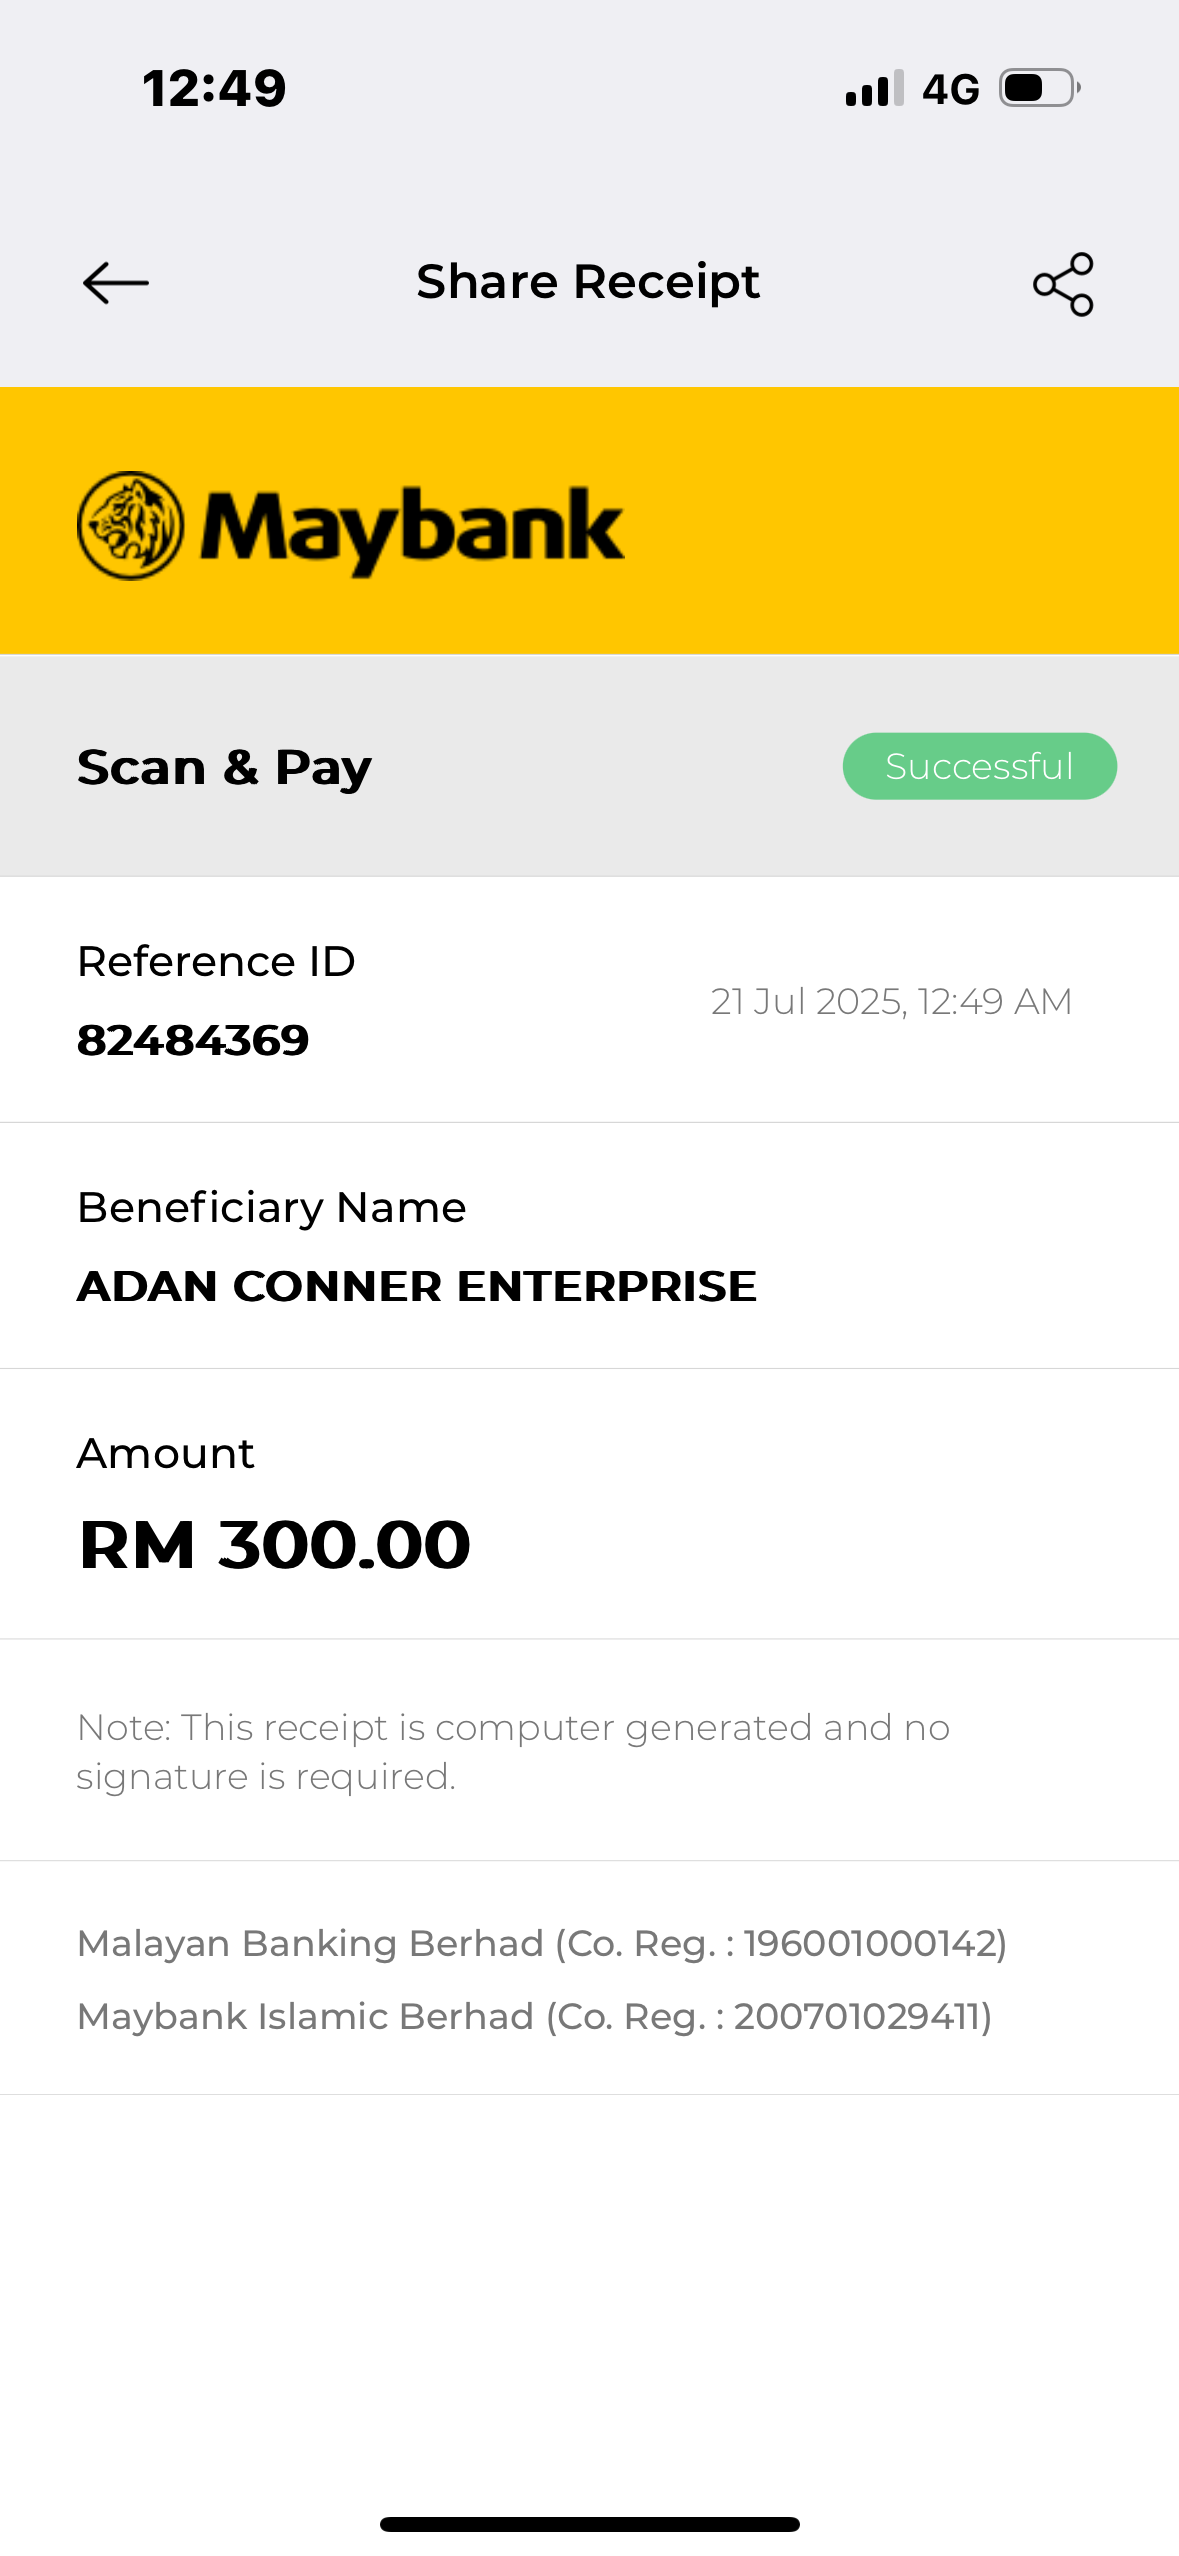Image resolution: width=1179 pixels, height=2556 pixels.
Task: Tap the cellular signal bars icon
Action: [874, 88]
